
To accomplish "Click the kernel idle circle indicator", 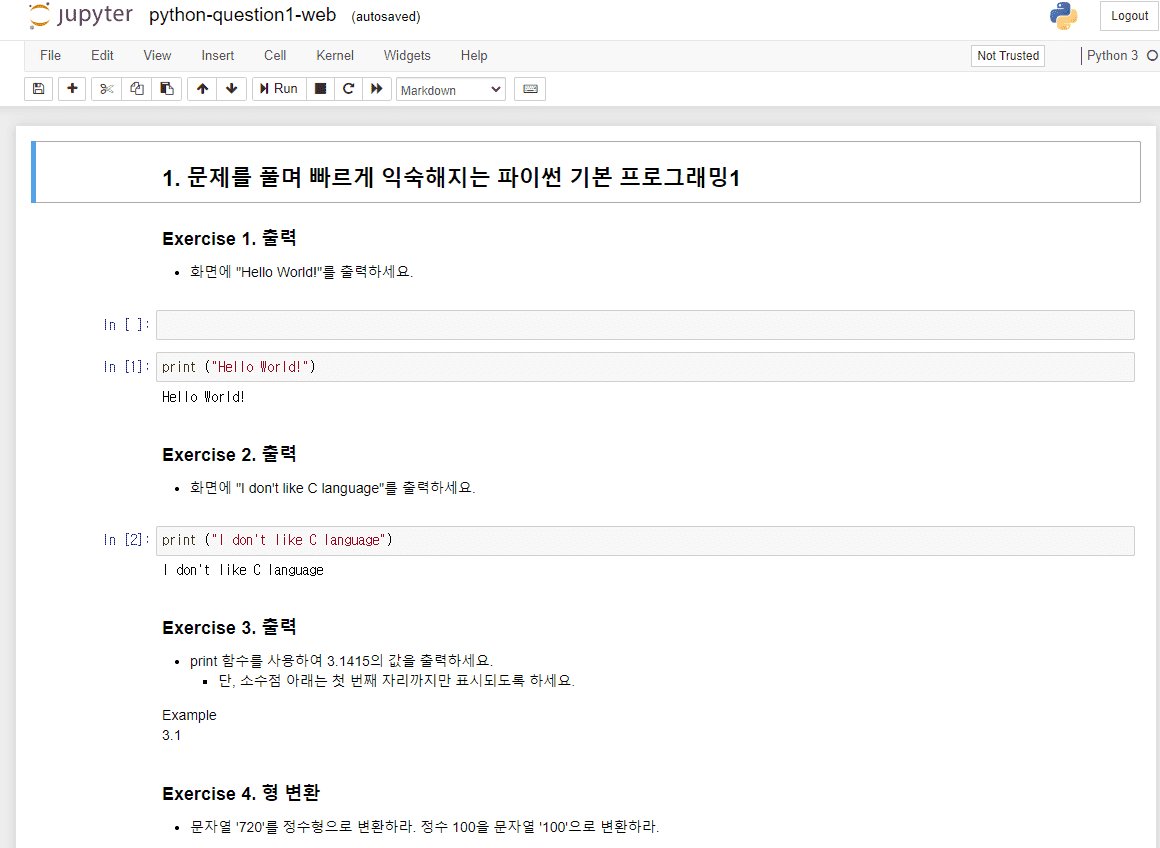I will point(1152,55).
